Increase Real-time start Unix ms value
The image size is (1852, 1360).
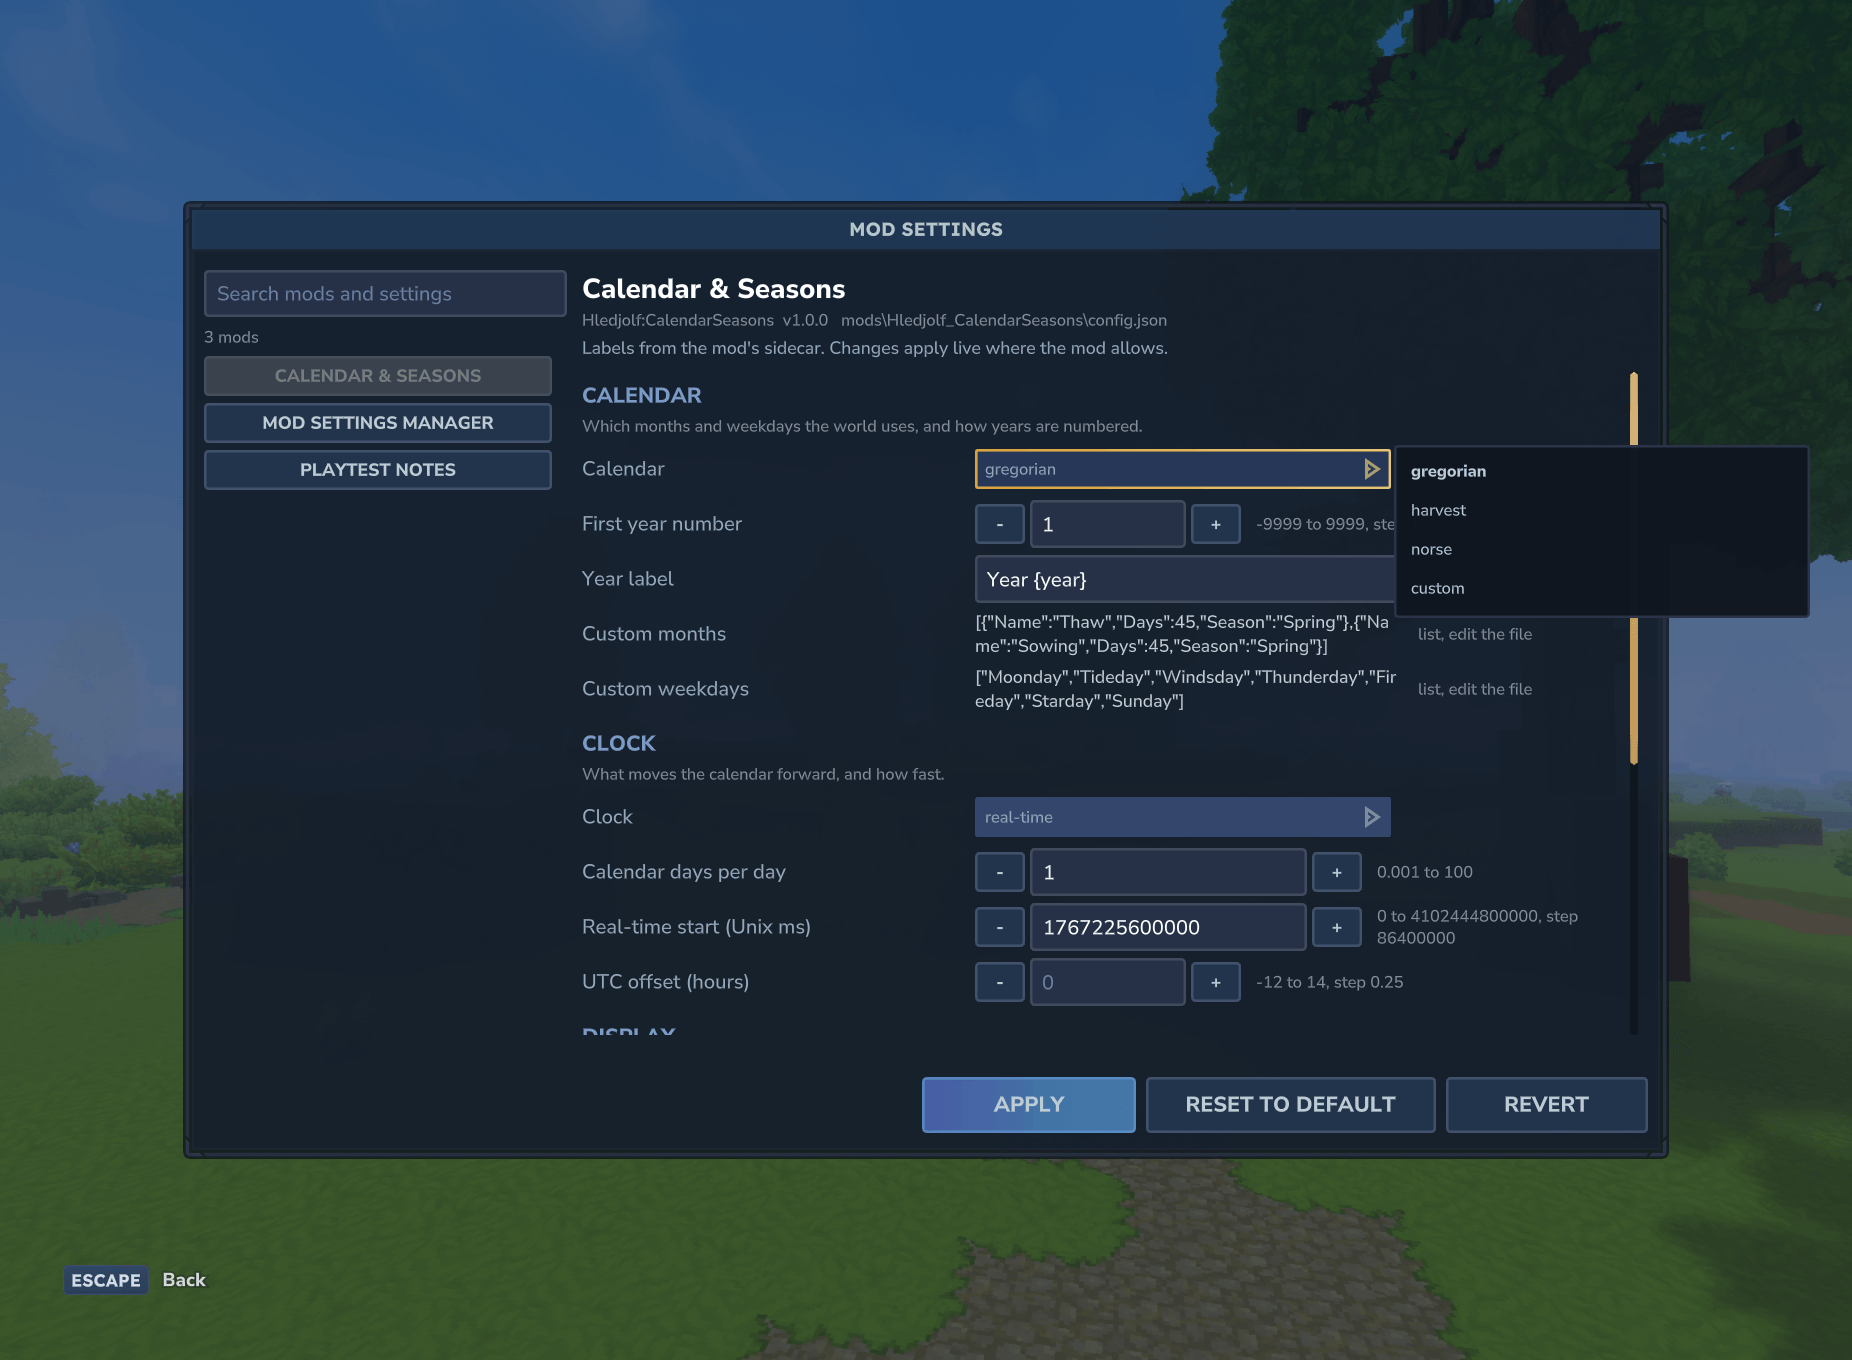point(1337,927)
